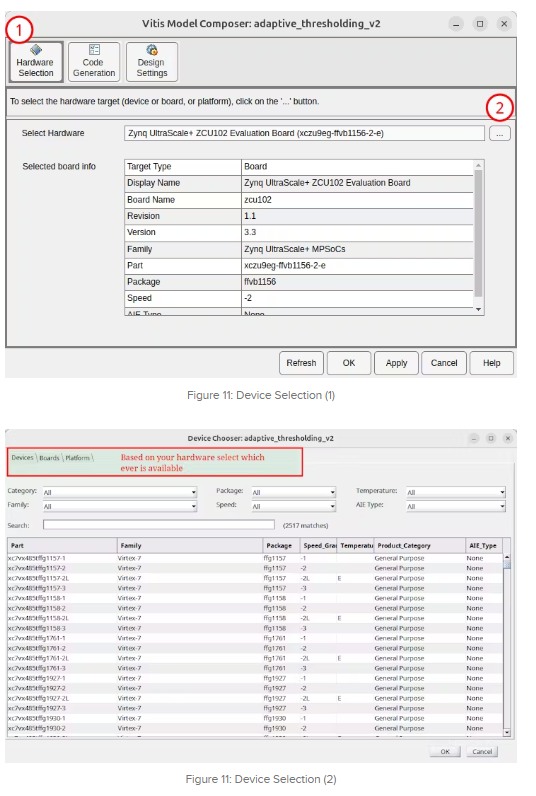Open the Category filter dropdown

coord(120,492)
